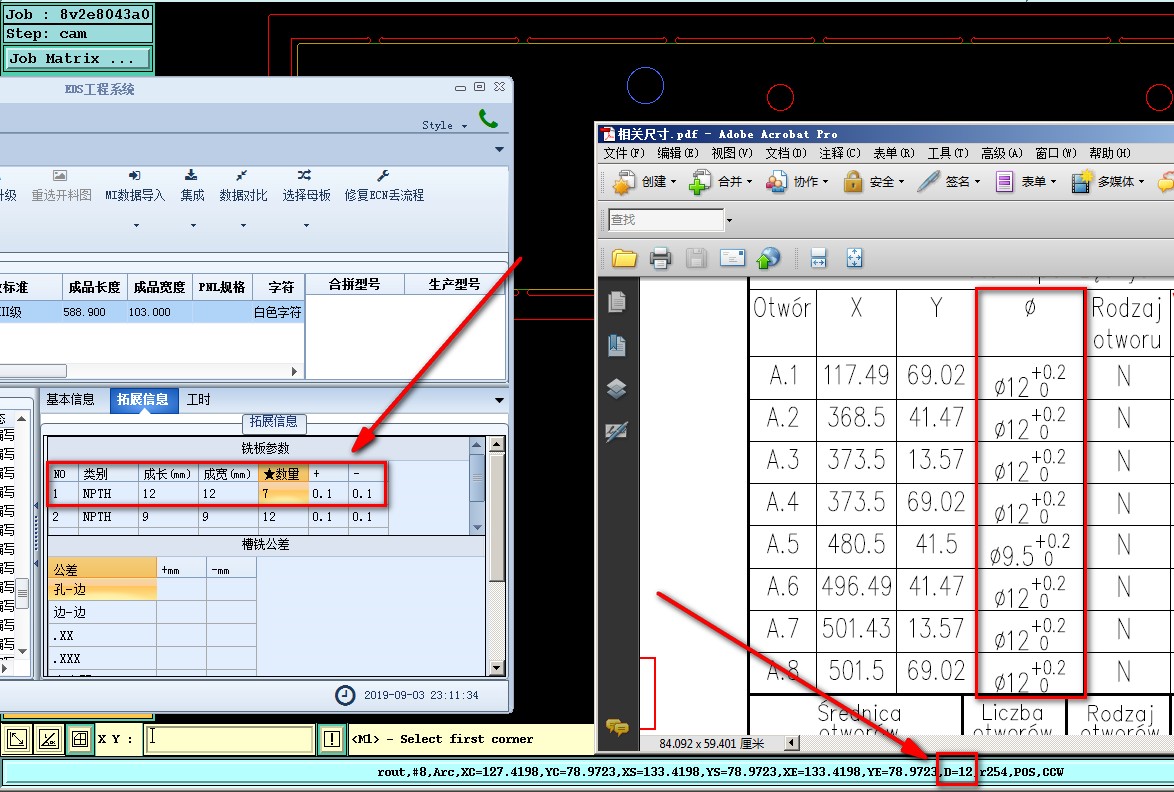Expand the arrow under 数据对比
The image size is (1174, 792).
243,225
